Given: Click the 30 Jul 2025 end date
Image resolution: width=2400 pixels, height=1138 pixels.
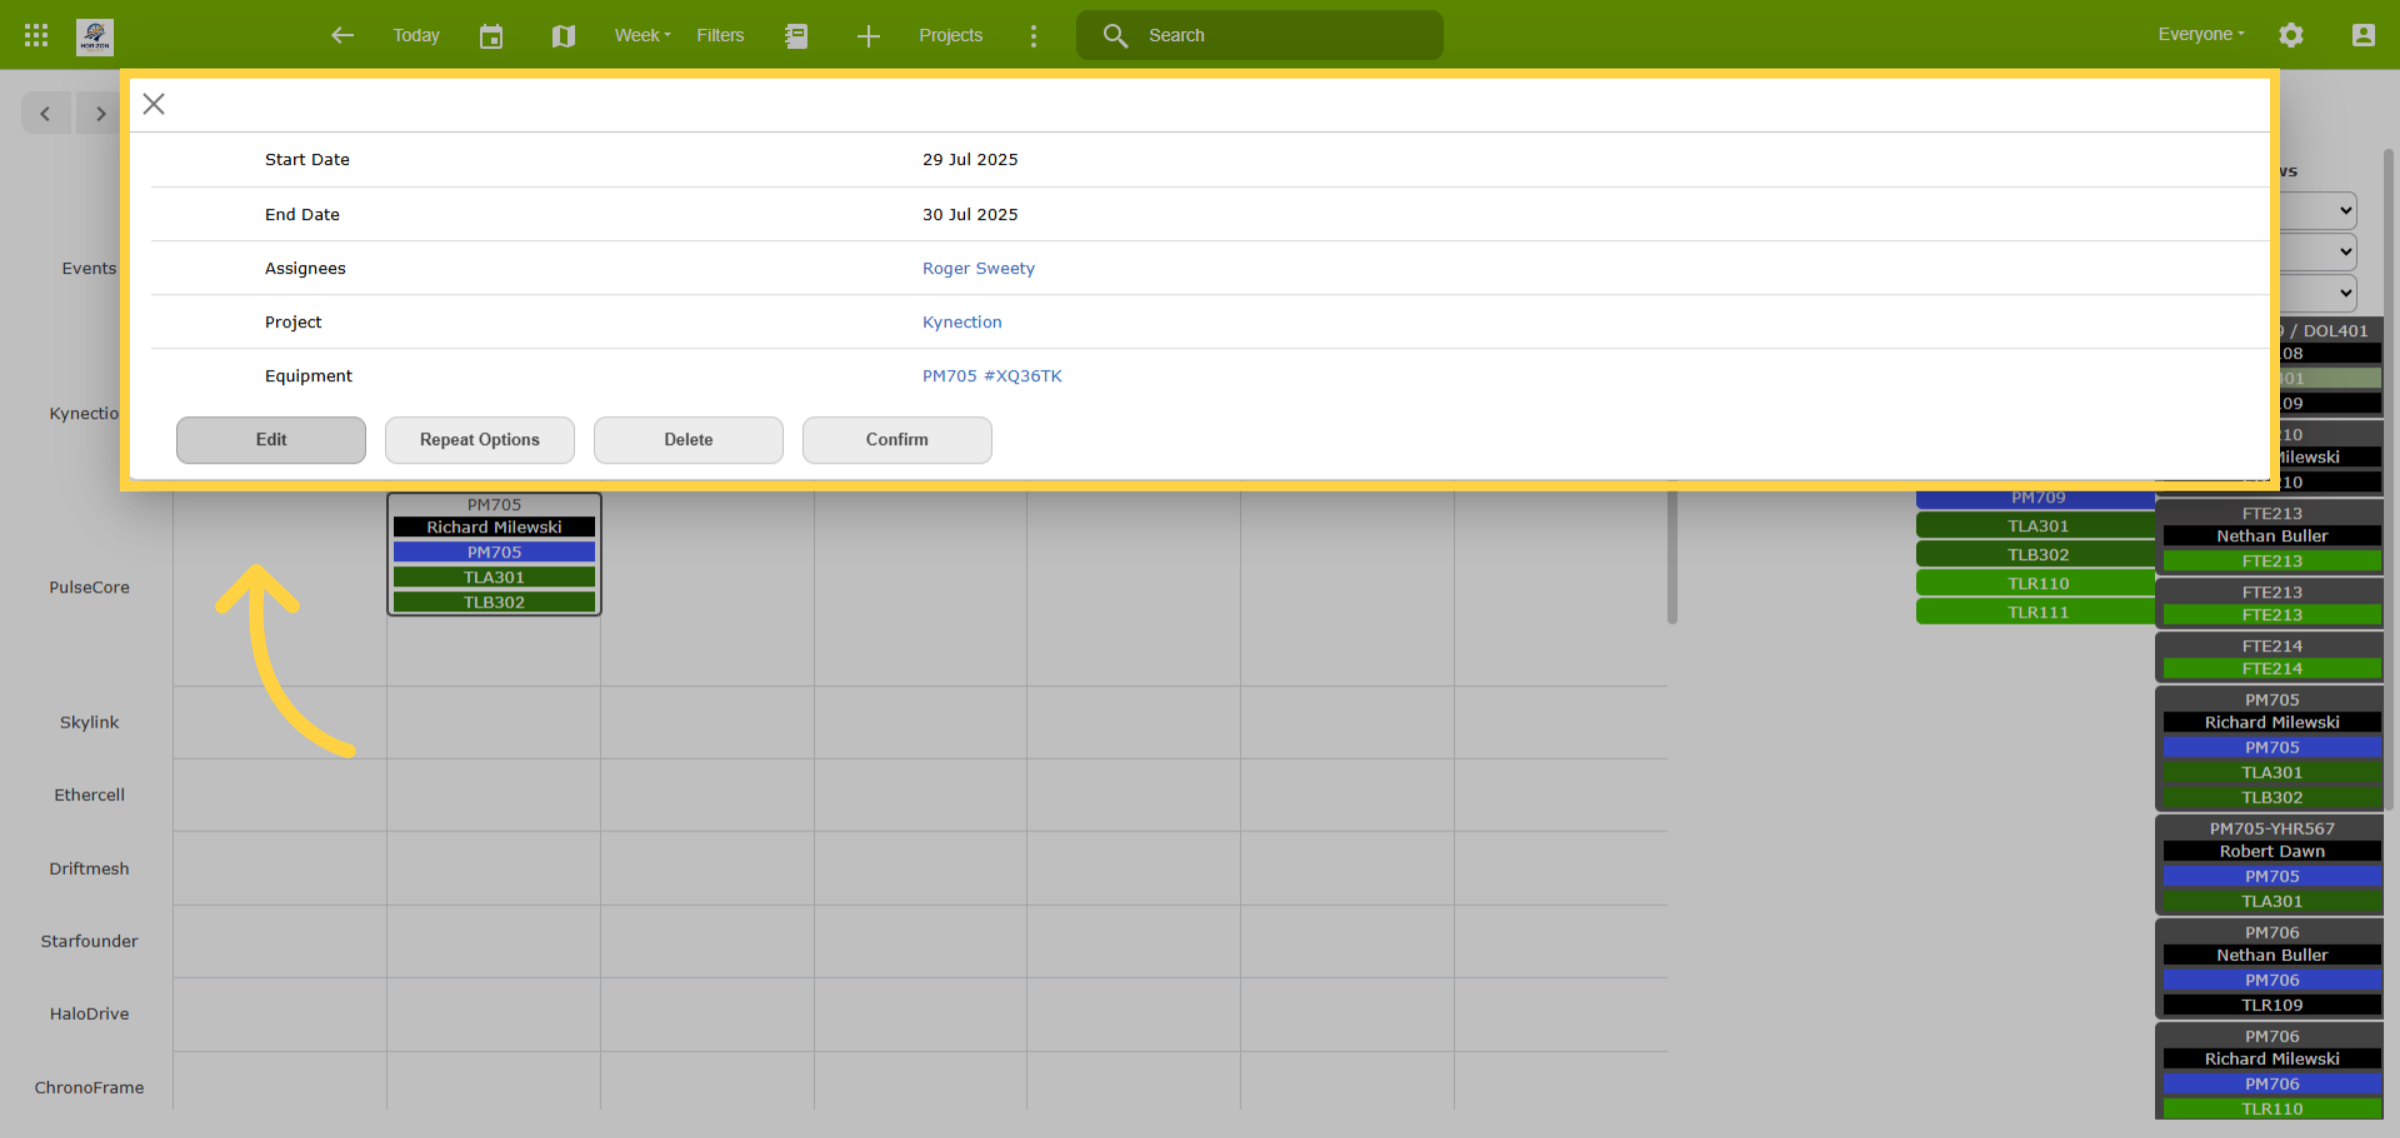Looking at the screenshot, I should click(970, 215).
